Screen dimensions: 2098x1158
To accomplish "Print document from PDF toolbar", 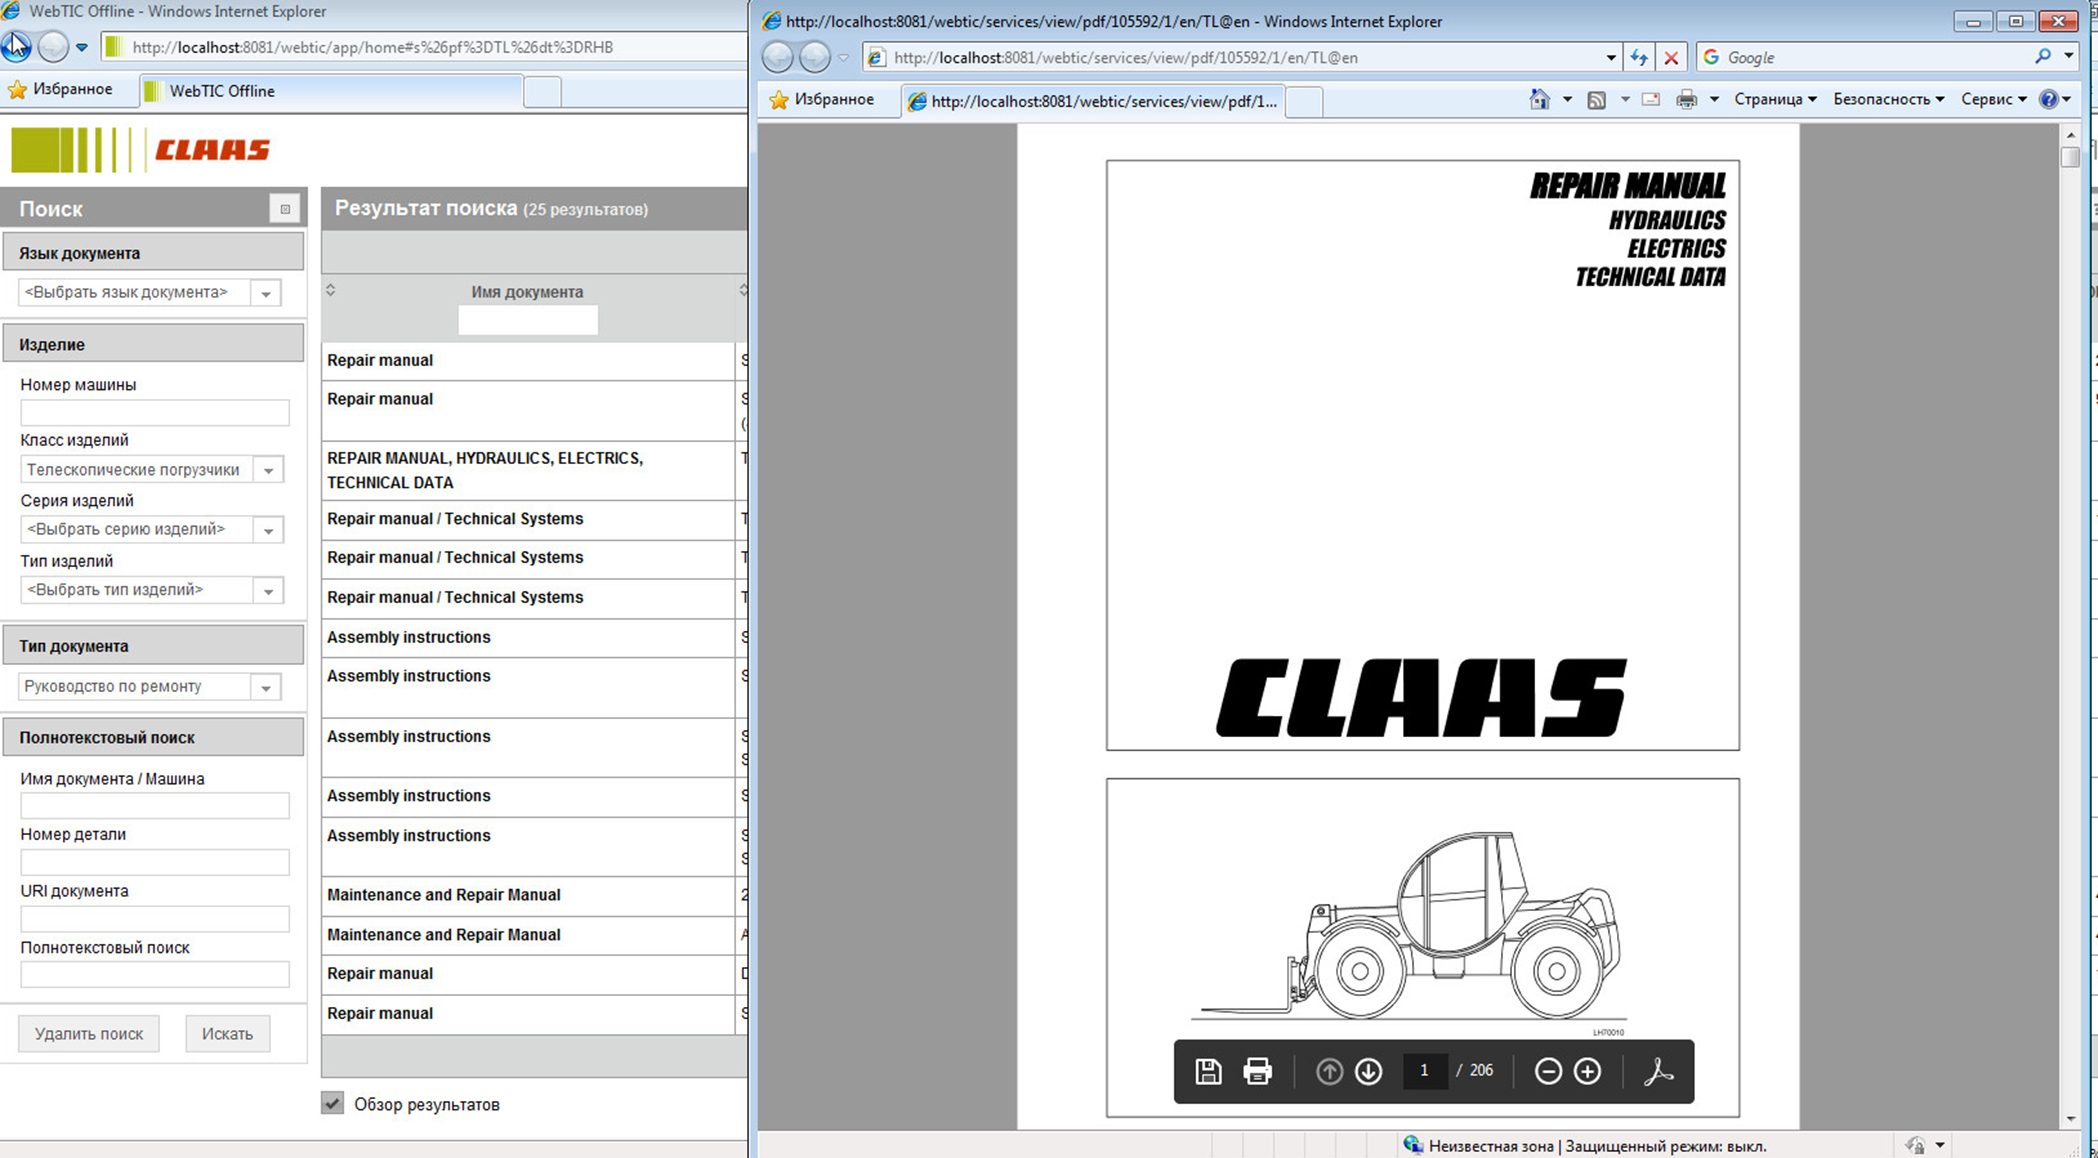I will [x=1257, y=1071].
